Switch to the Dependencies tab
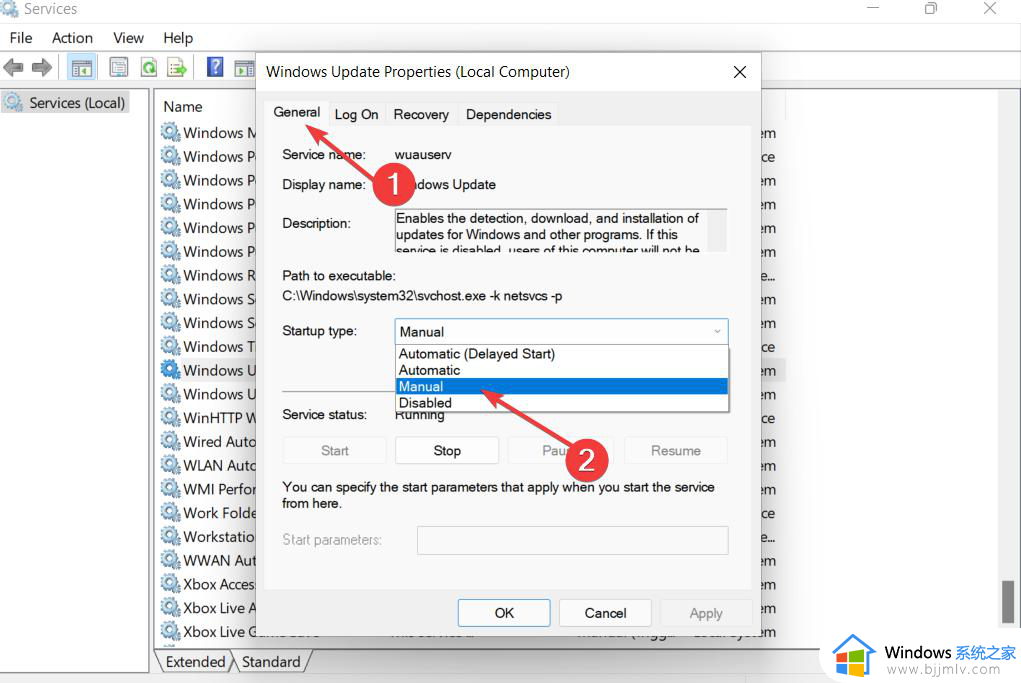 (509, 115)
